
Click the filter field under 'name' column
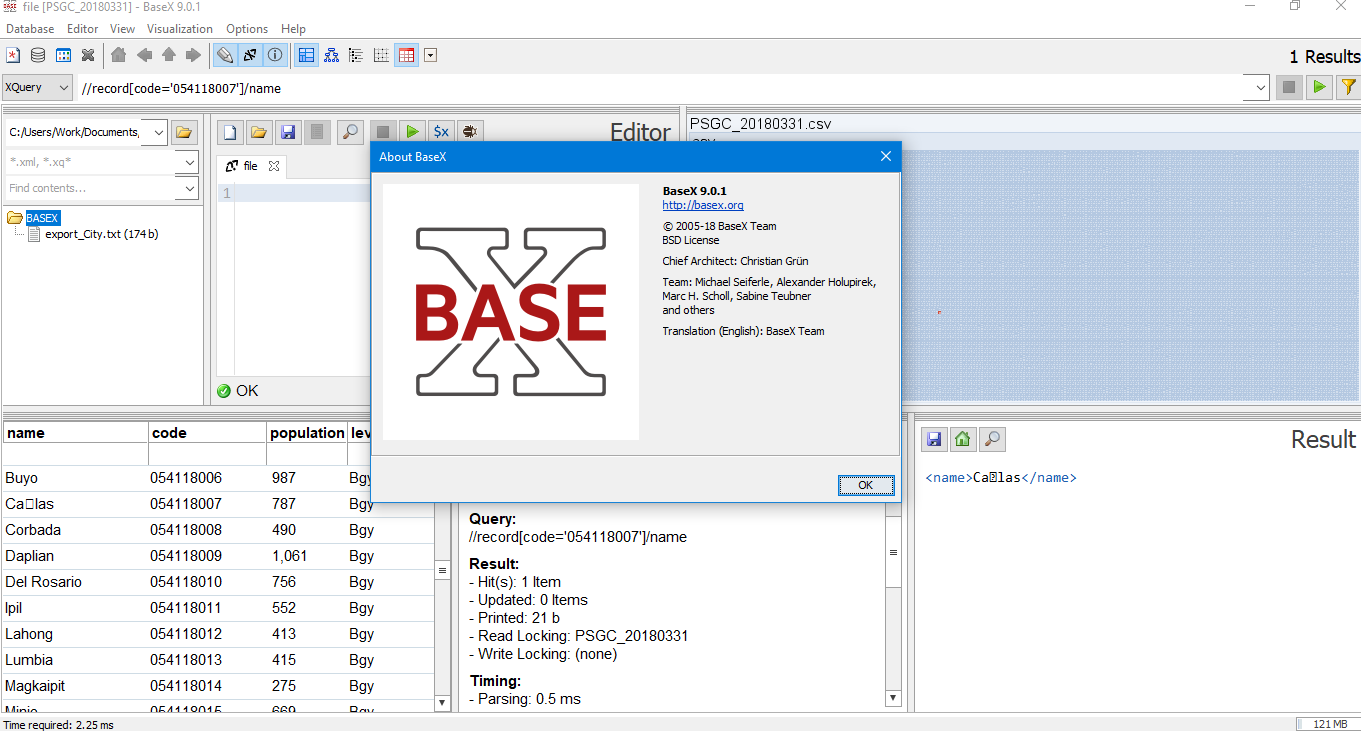click(x=75, y=455)
